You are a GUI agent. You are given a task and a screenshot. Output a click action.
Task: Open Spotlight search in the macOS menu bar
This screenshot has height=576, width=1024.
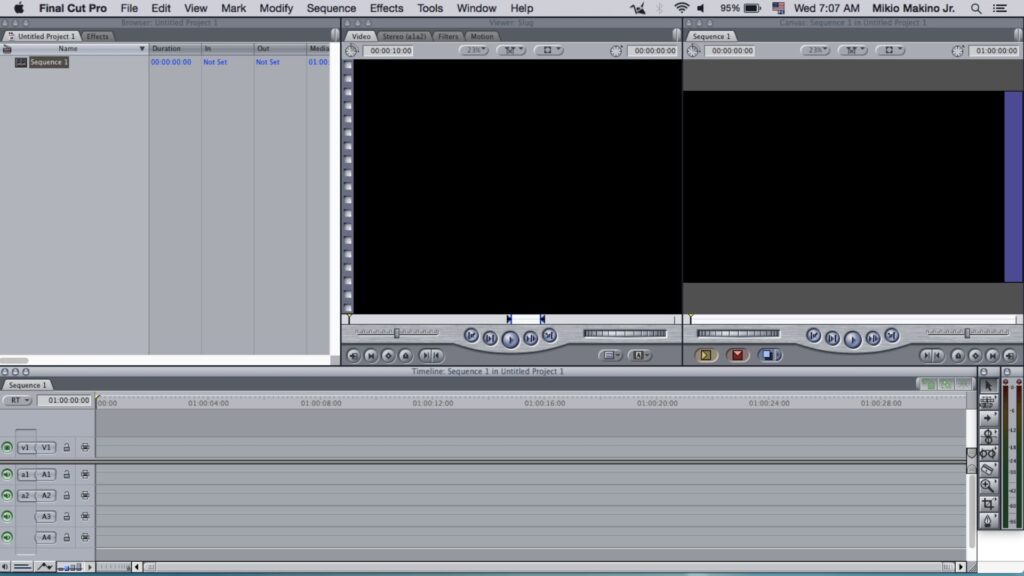[976, 8]
